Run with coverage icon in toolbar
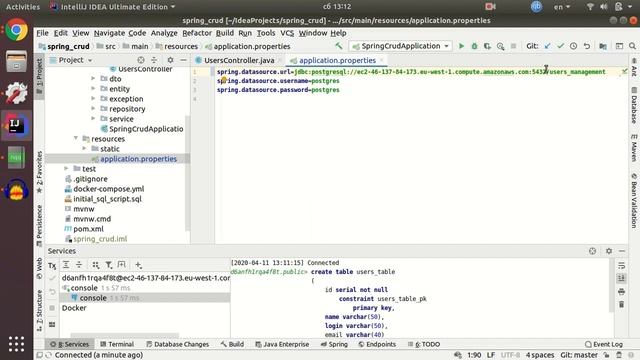The height and width of the screenshot is (360, 640). tap(487, 46)
